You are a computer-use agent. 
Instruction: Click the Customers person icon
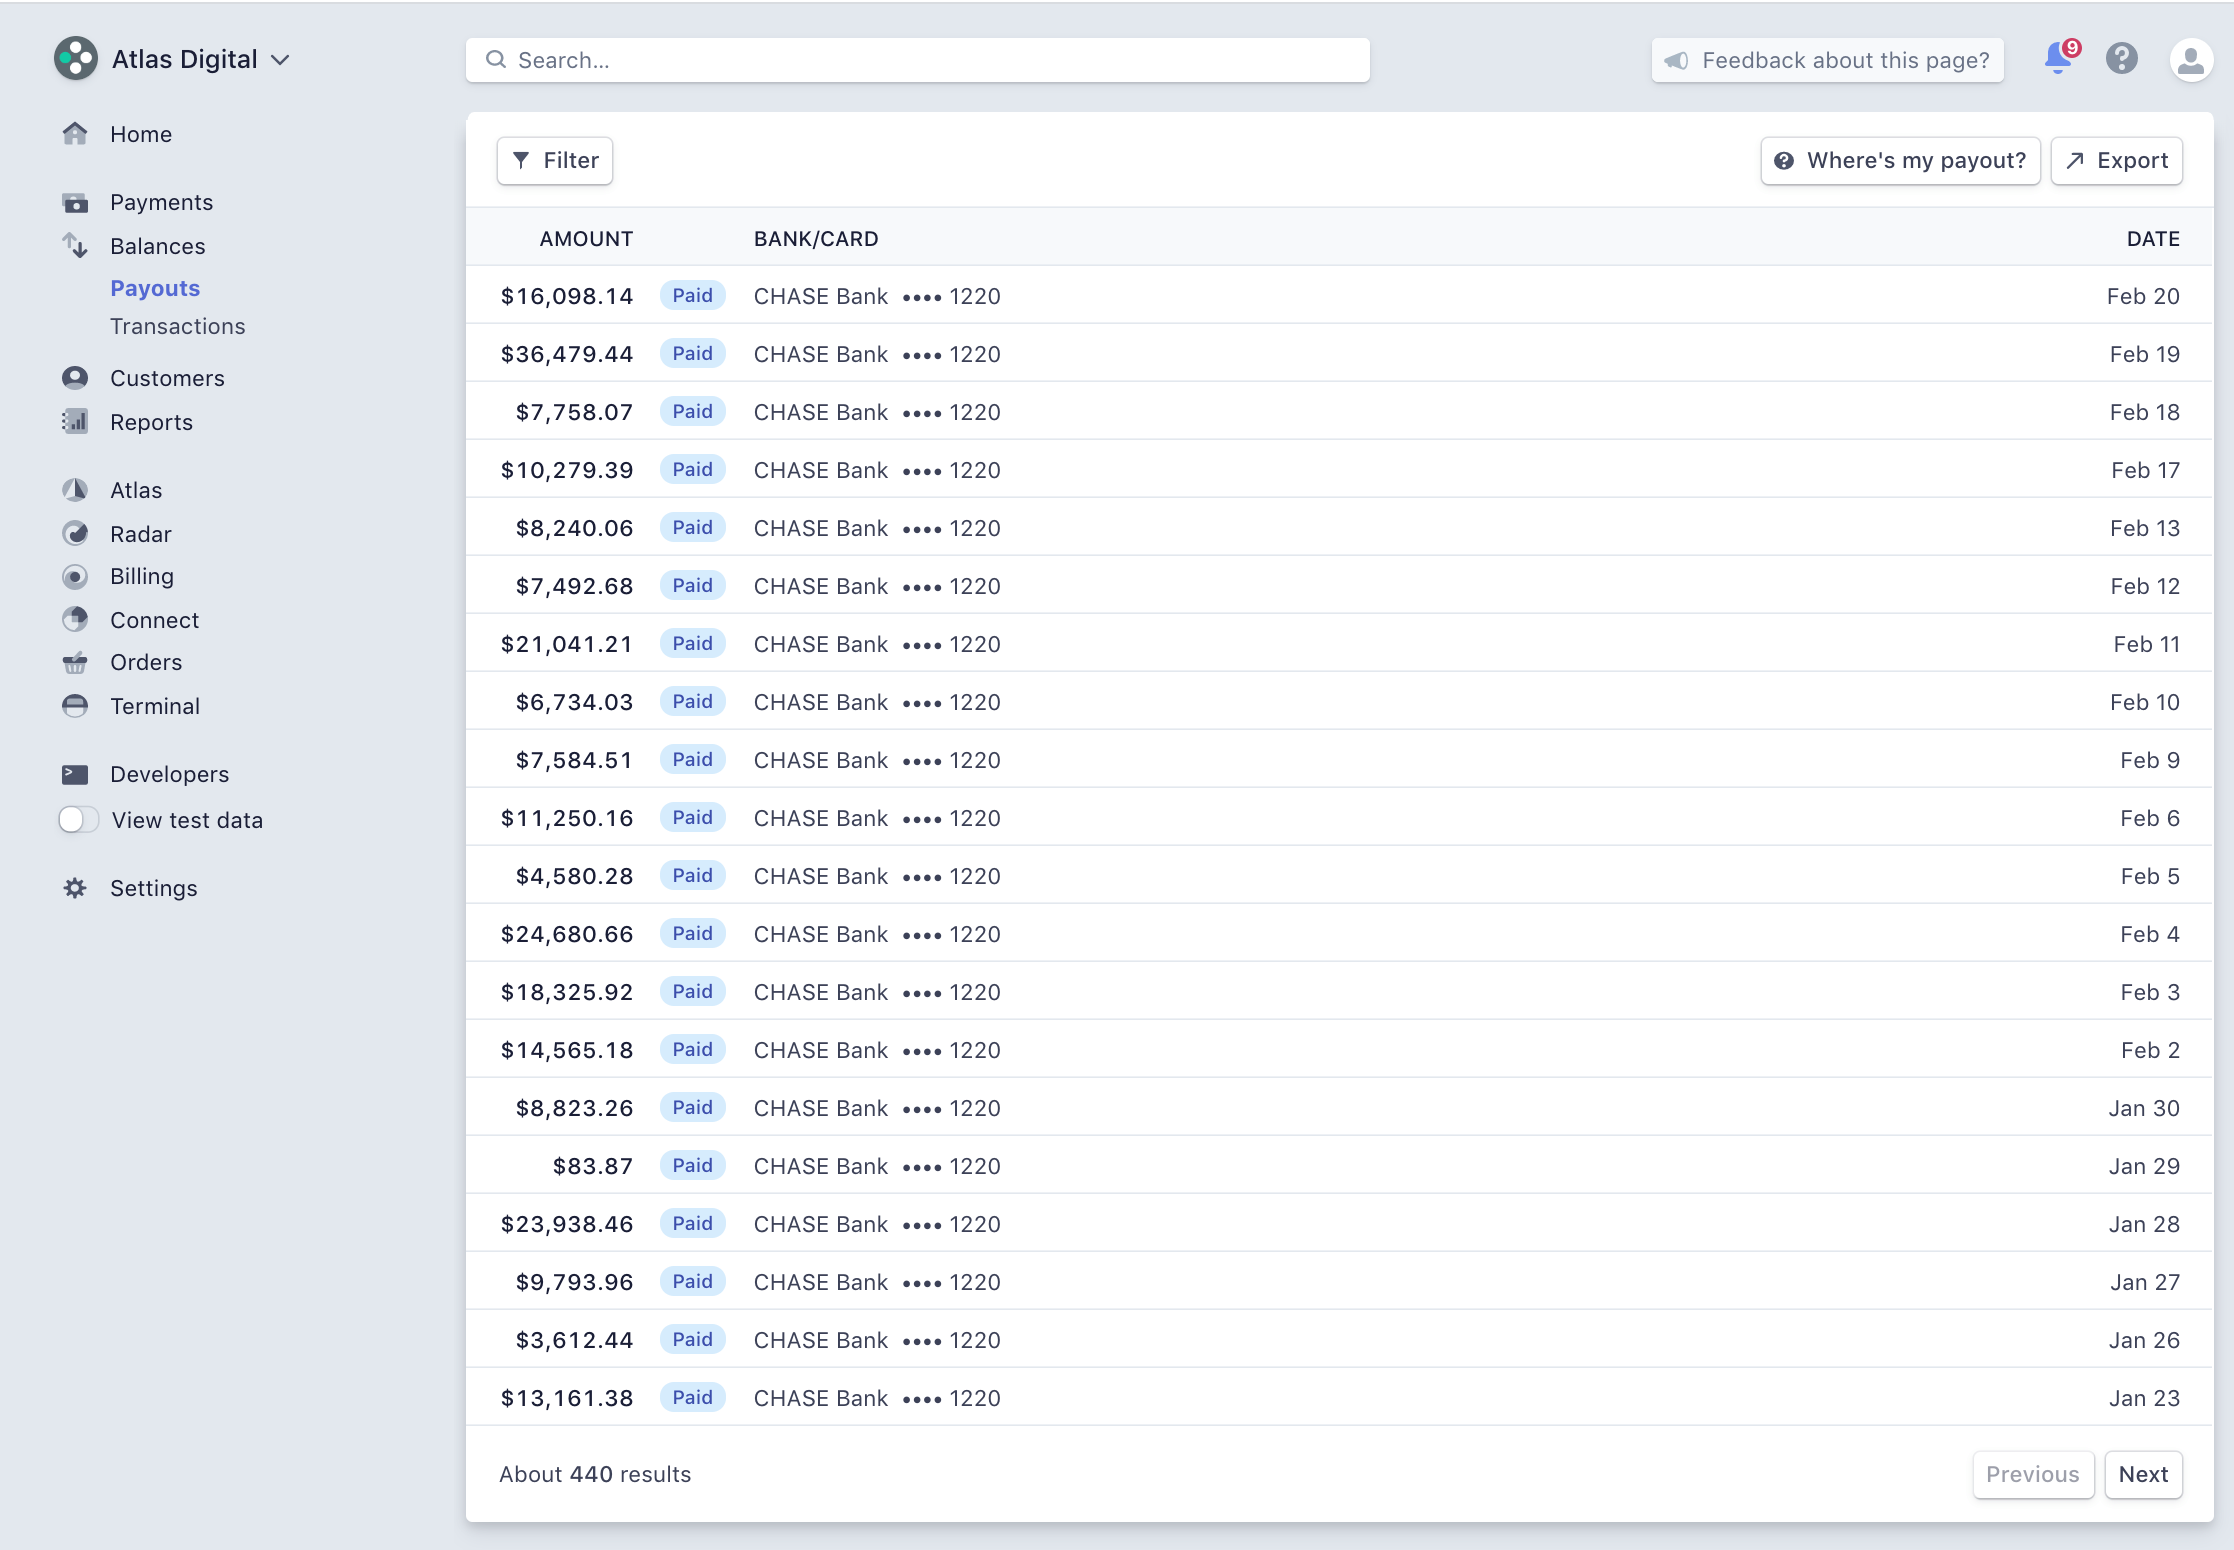tap(75, 378)
